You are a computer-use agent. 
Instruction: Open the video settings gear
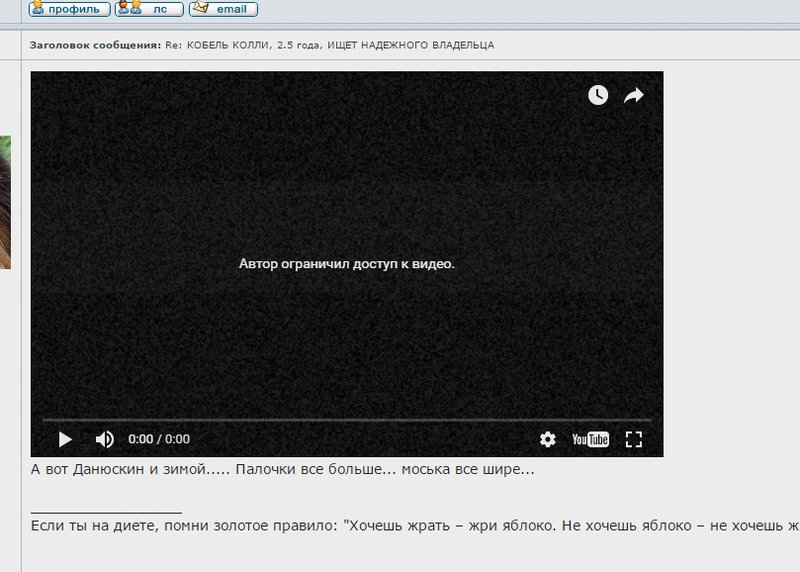click(547, 439)
